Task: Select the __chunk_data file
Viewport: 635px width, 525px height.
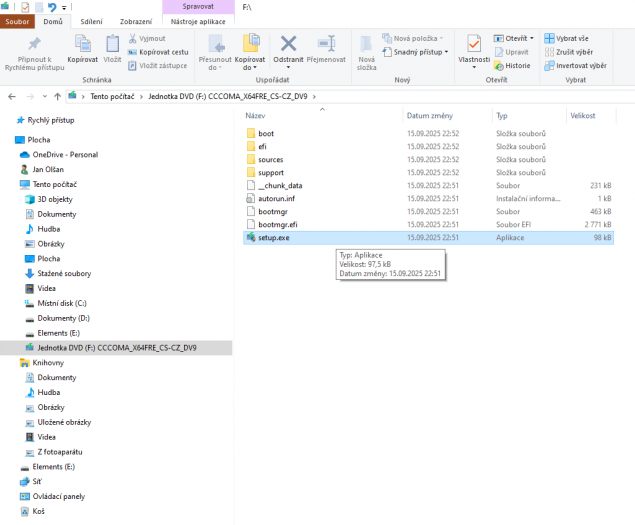Action: tap(280, 186)
